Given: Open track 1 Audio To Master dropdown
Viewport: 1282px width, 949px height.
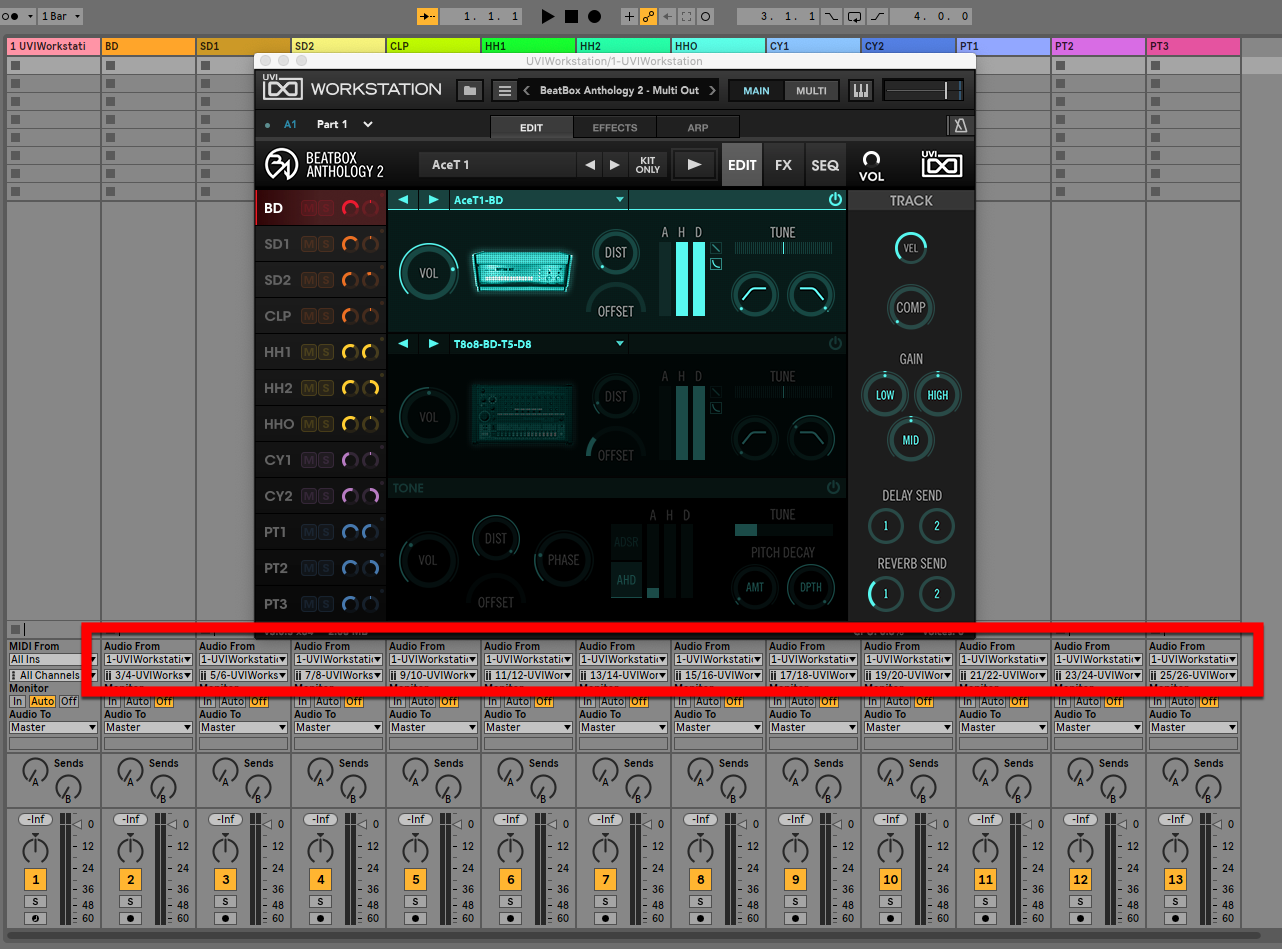Looking at the screenshot, I should [x=53, y=728].
